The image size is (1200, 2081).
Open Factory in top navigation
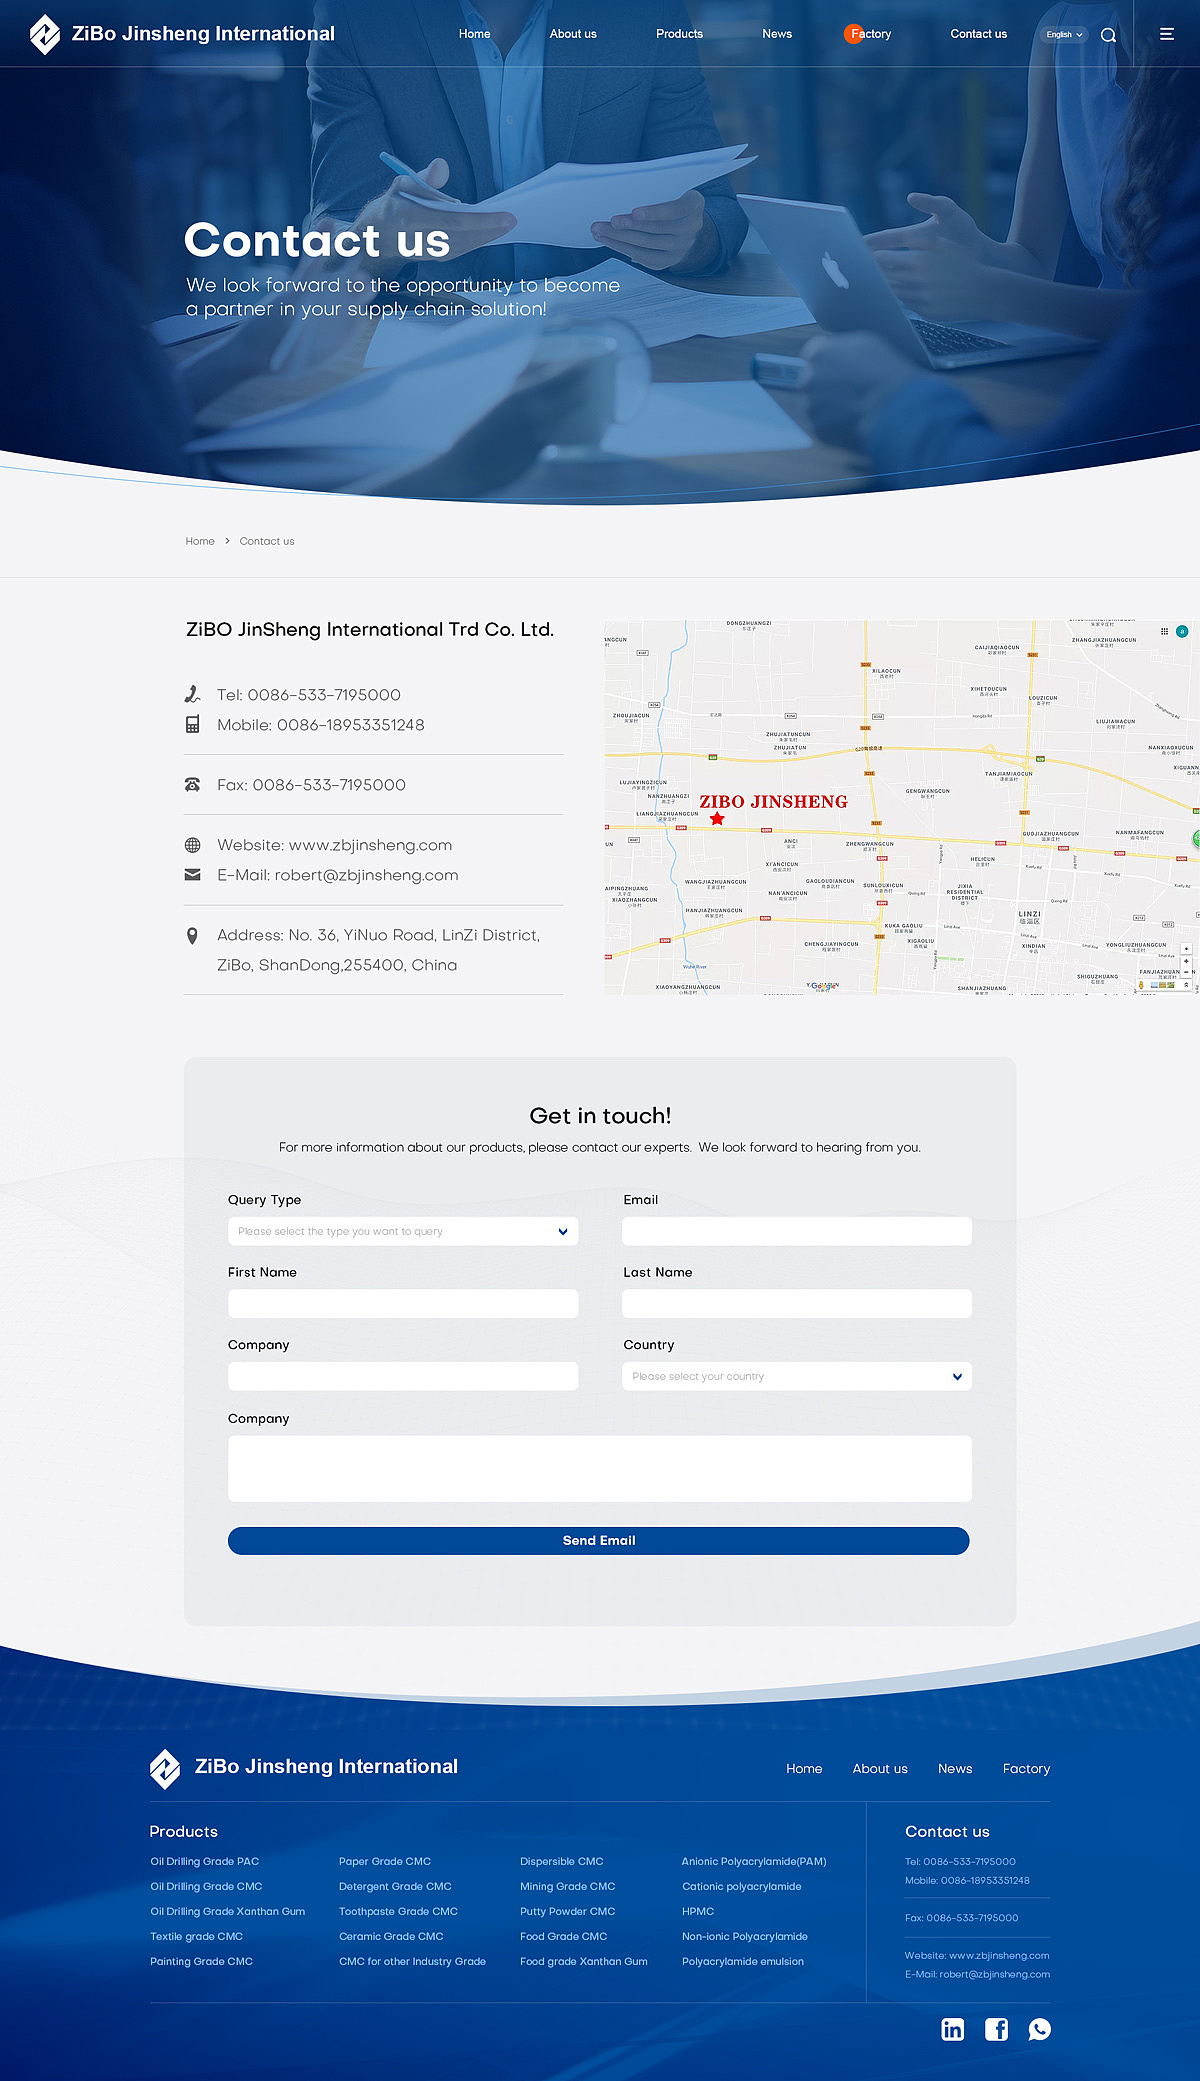coord(870,34)
